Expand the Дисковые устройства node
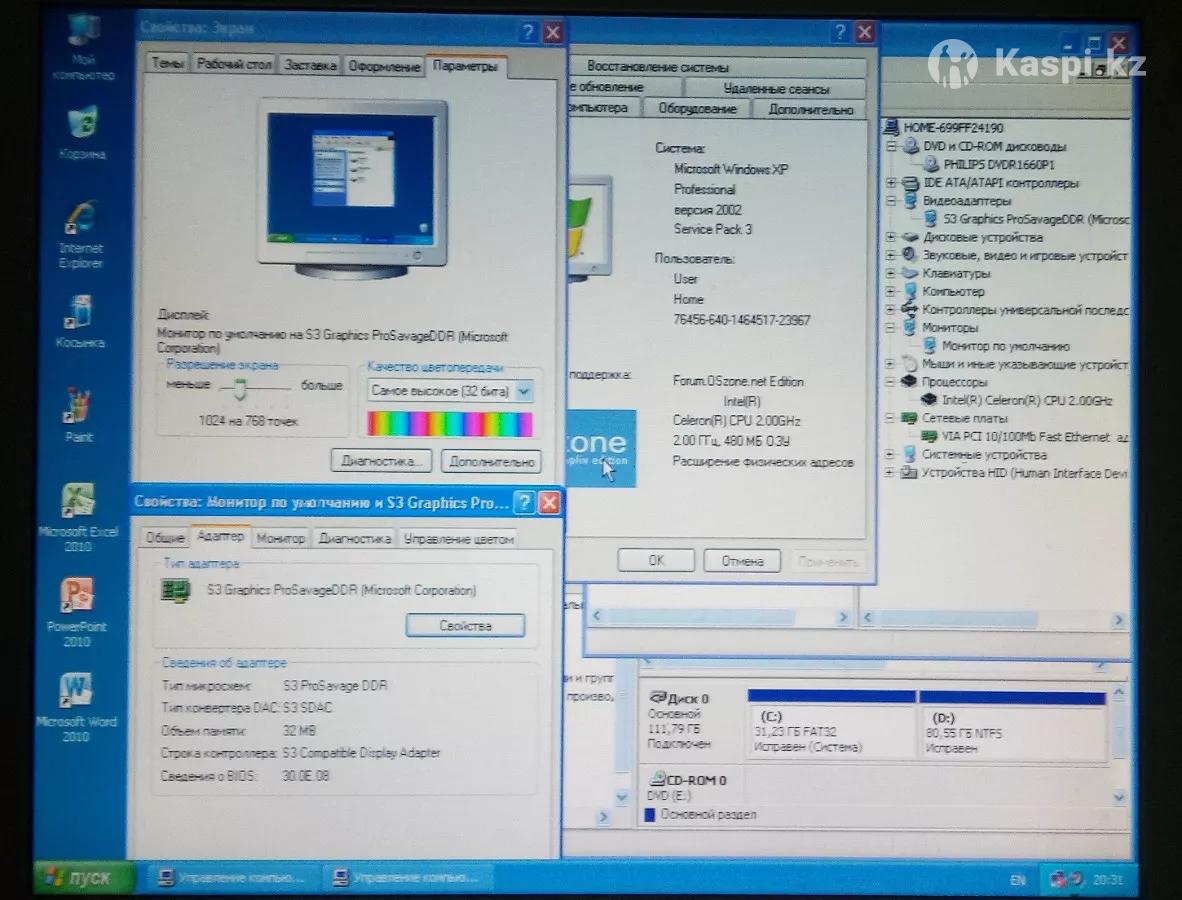The image size is (1182, 900). 891,237
